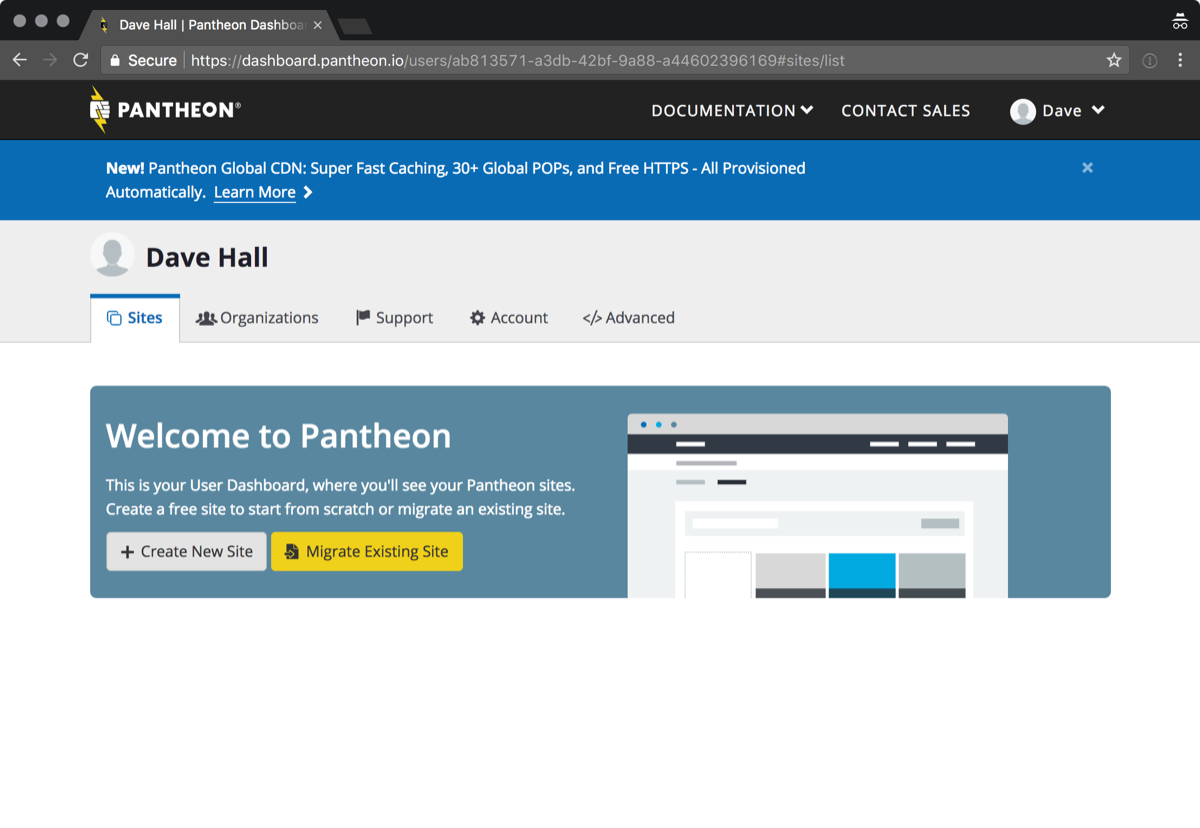Click the Pantheon lightning bolt logo
Viewport: 1200px width, 828px height.
coord(99,110)
